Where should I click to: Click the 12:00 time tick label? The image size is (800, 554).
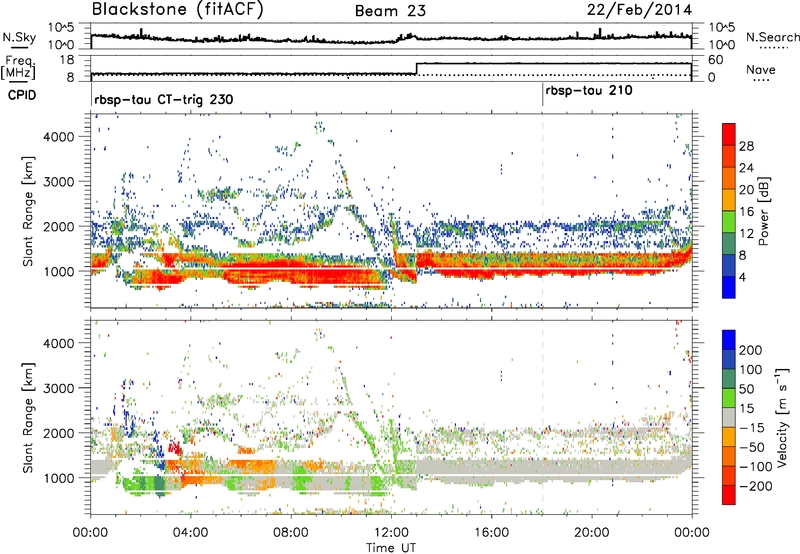coord(391,533)
